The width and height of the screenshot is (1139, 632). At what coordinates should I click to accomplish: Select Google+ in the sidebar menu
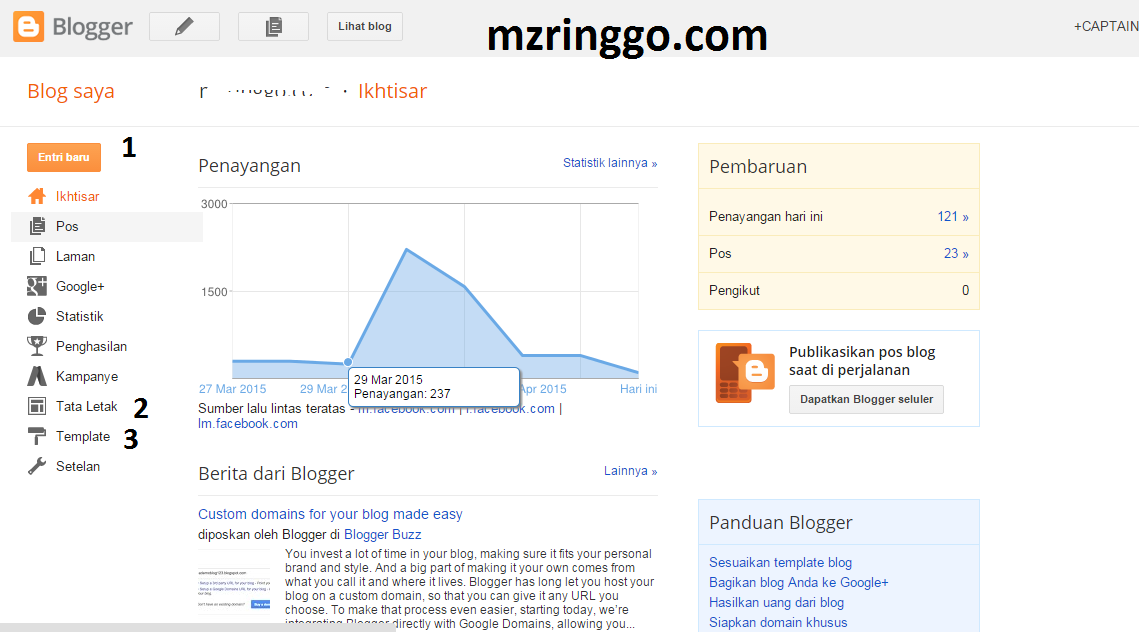80,286
